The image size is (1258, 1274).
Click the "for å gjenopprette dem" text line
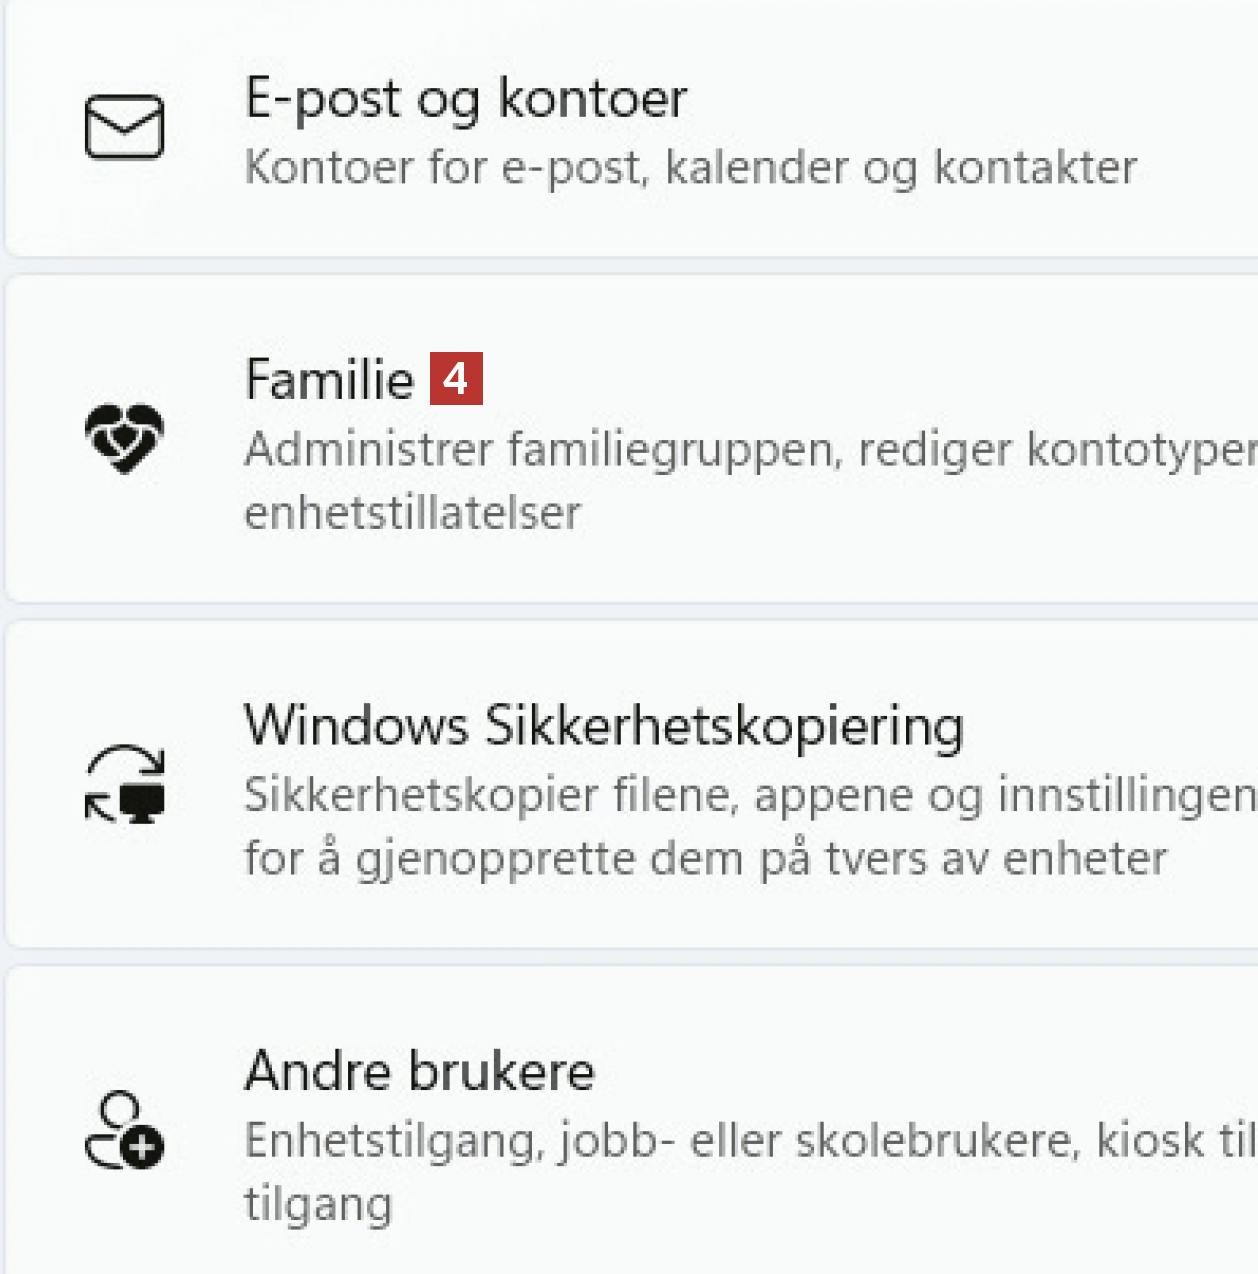point(705,858)
